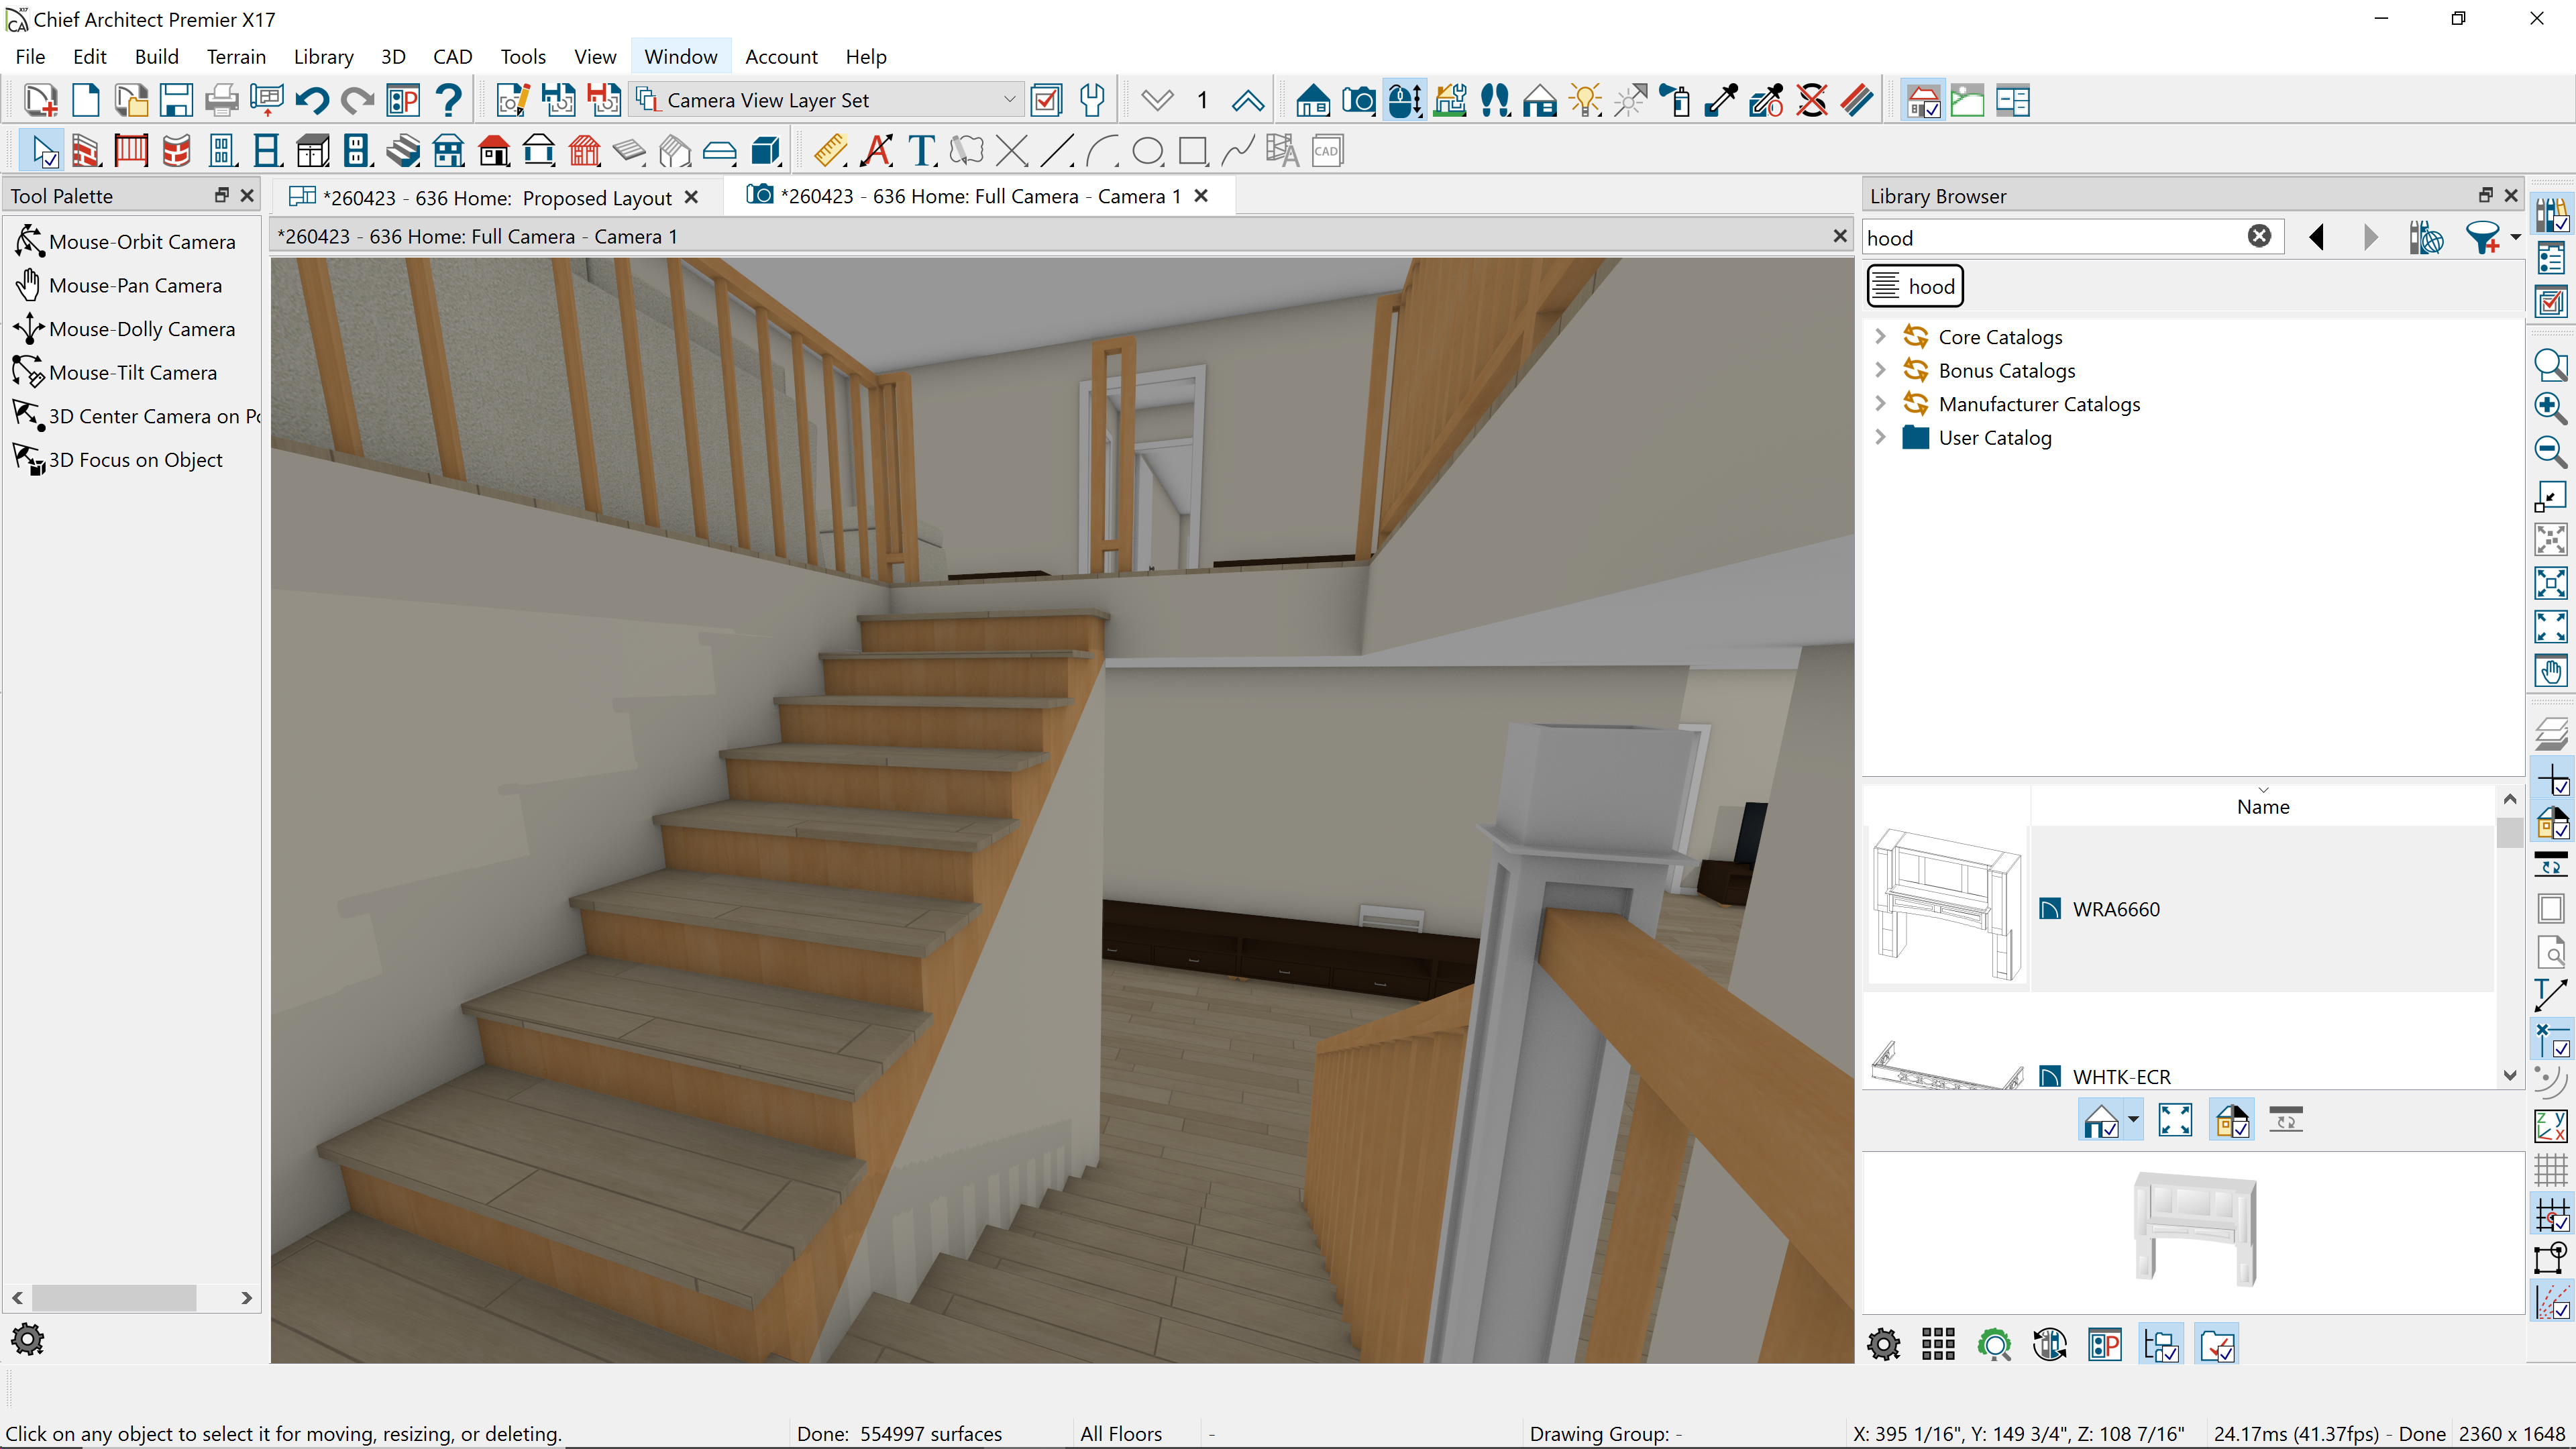This screenshot has width=2576, height=1449.
Task: Select the WRA6660 library item
Action: [2116, 909]
